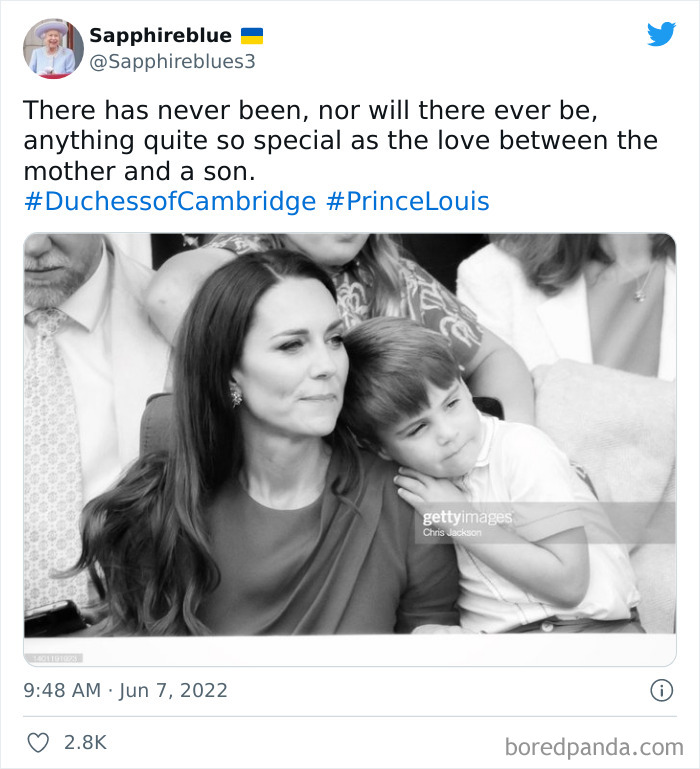Click the Ukraine flag emoji beside the name
This screenshot has width=700, height=769.
tap(252, 36)
